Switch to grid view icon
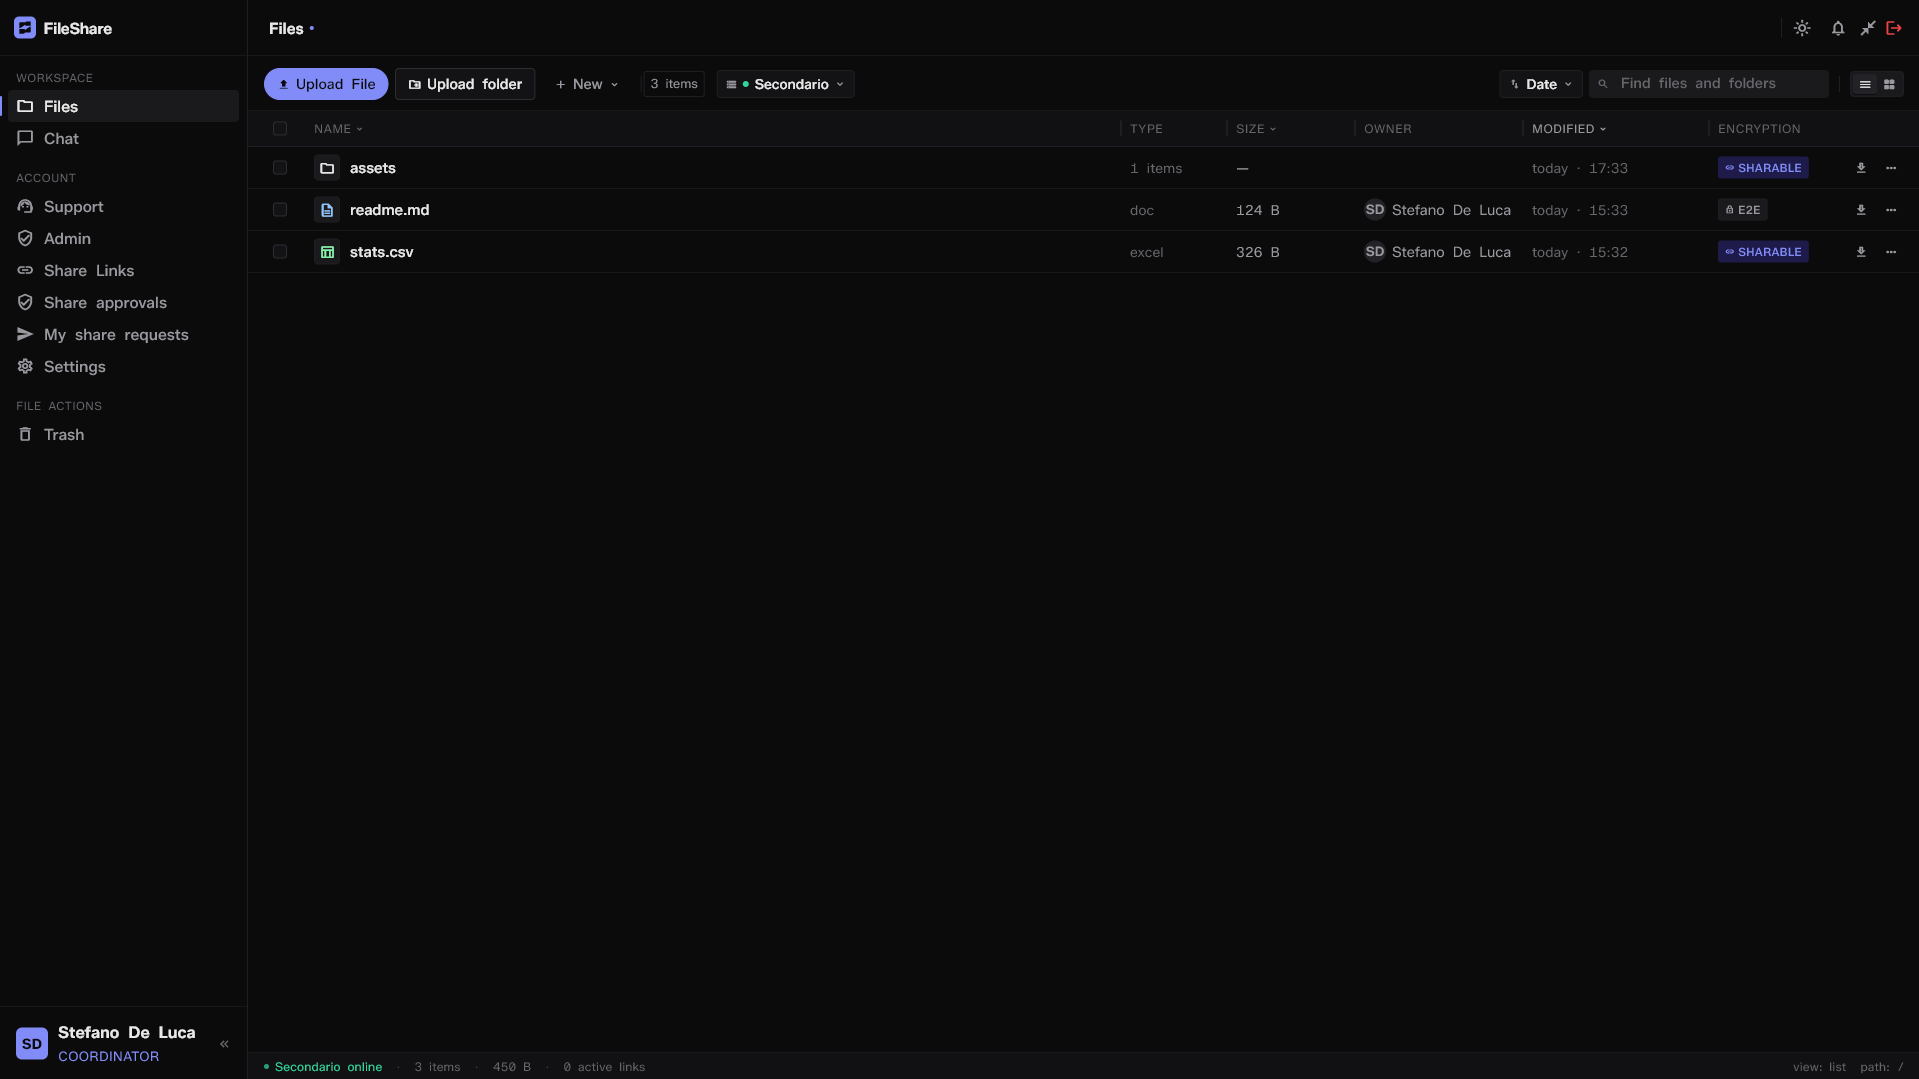This screenshot has width=1919, height=1079. tap(1889, 84)
